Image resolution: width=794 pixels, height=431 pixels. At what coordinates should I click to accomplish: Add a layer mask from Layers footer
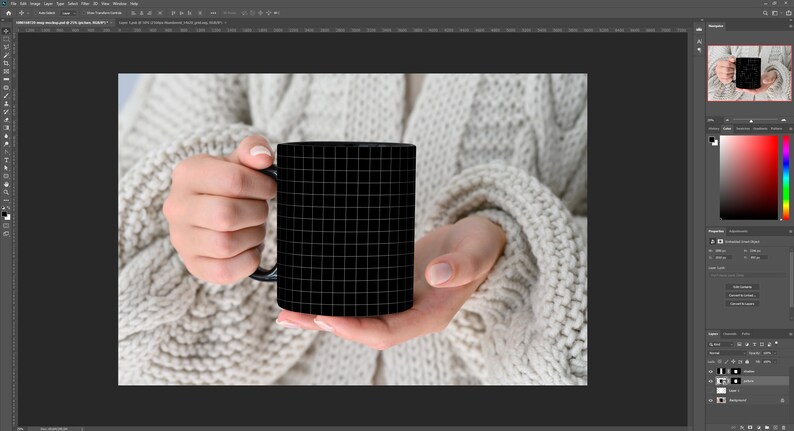(750, 427)
